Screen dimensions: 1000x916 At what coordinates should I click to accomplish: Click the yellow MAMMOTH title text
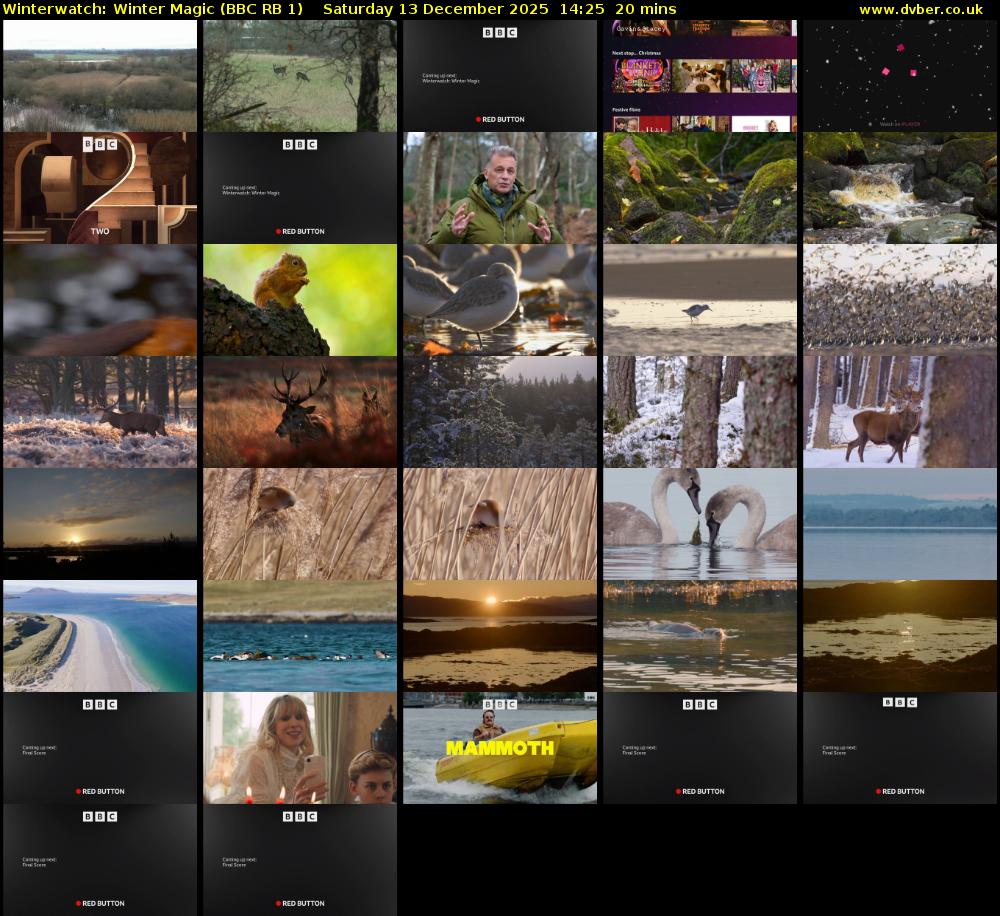500,748
